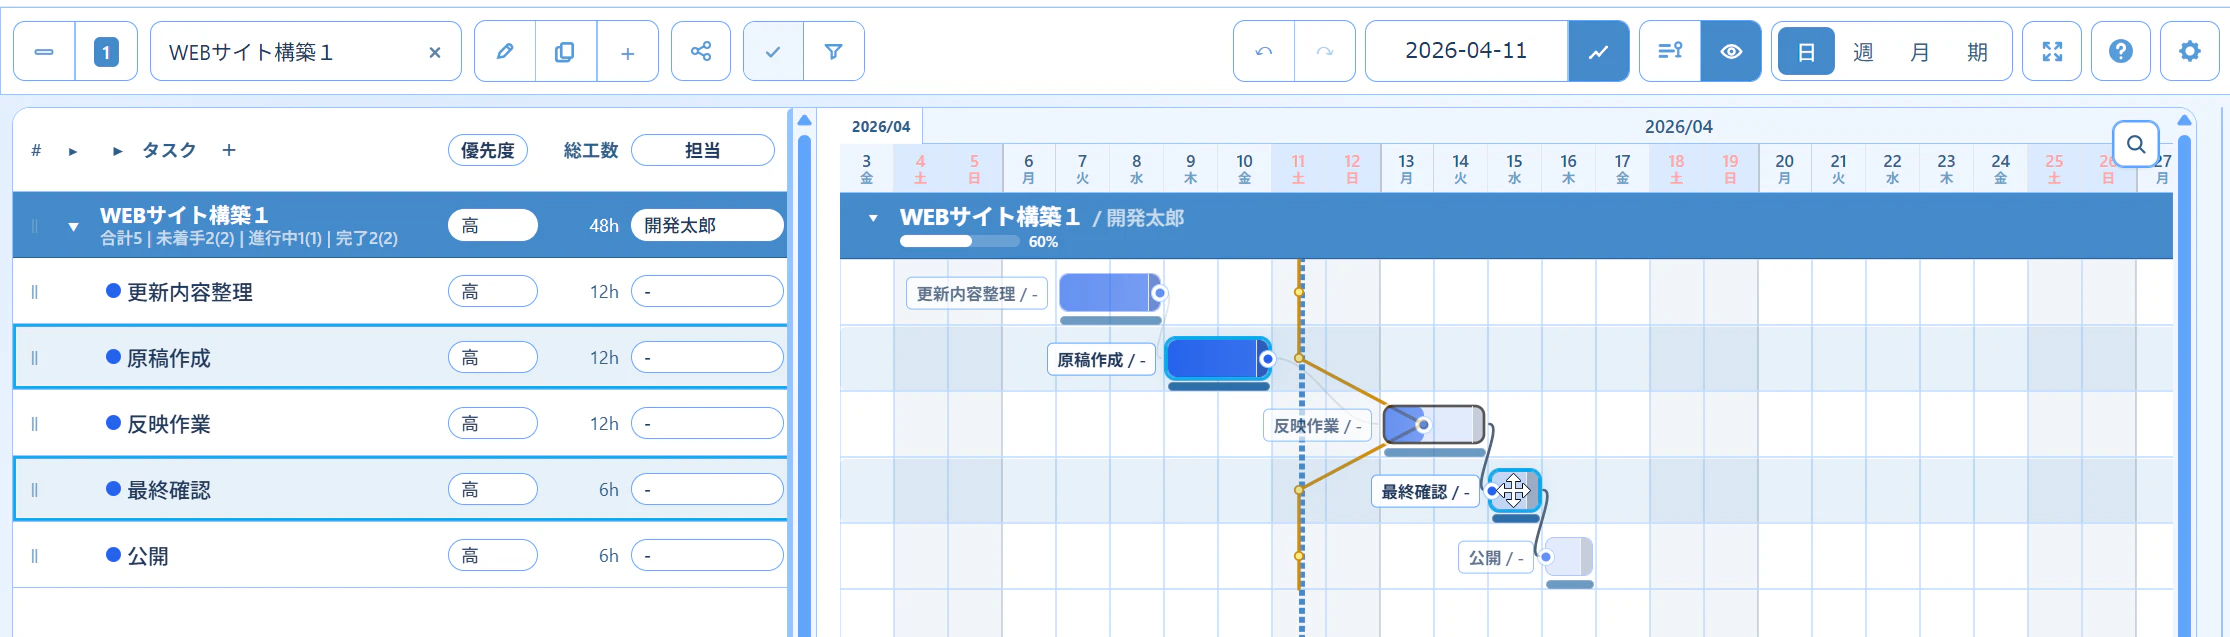This screenshot has width=2230, height=637.
Task: Click the undo arrow icon
Action: (x=1264, y=52)
